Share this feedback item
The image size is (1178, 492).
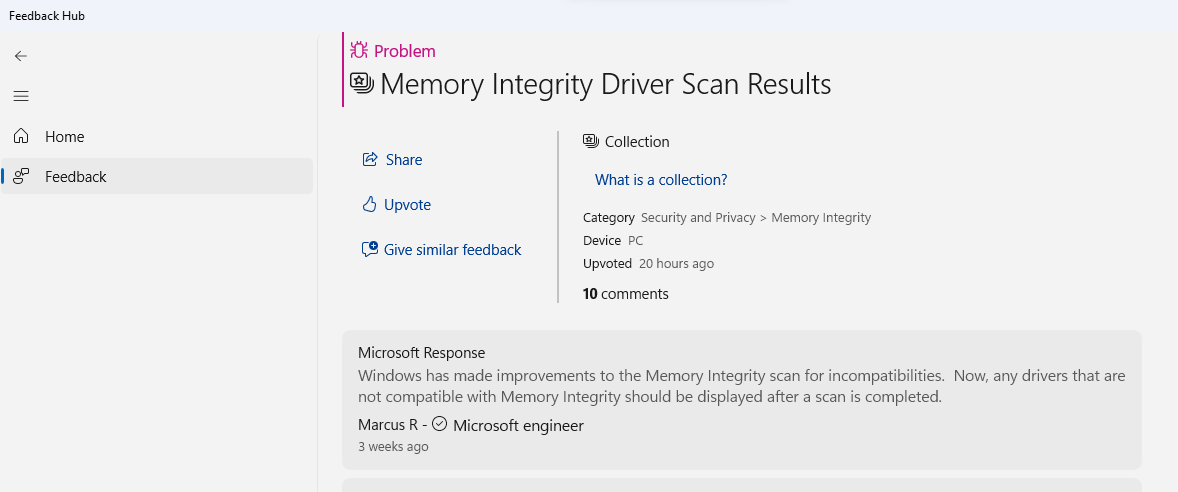point(392,159)
